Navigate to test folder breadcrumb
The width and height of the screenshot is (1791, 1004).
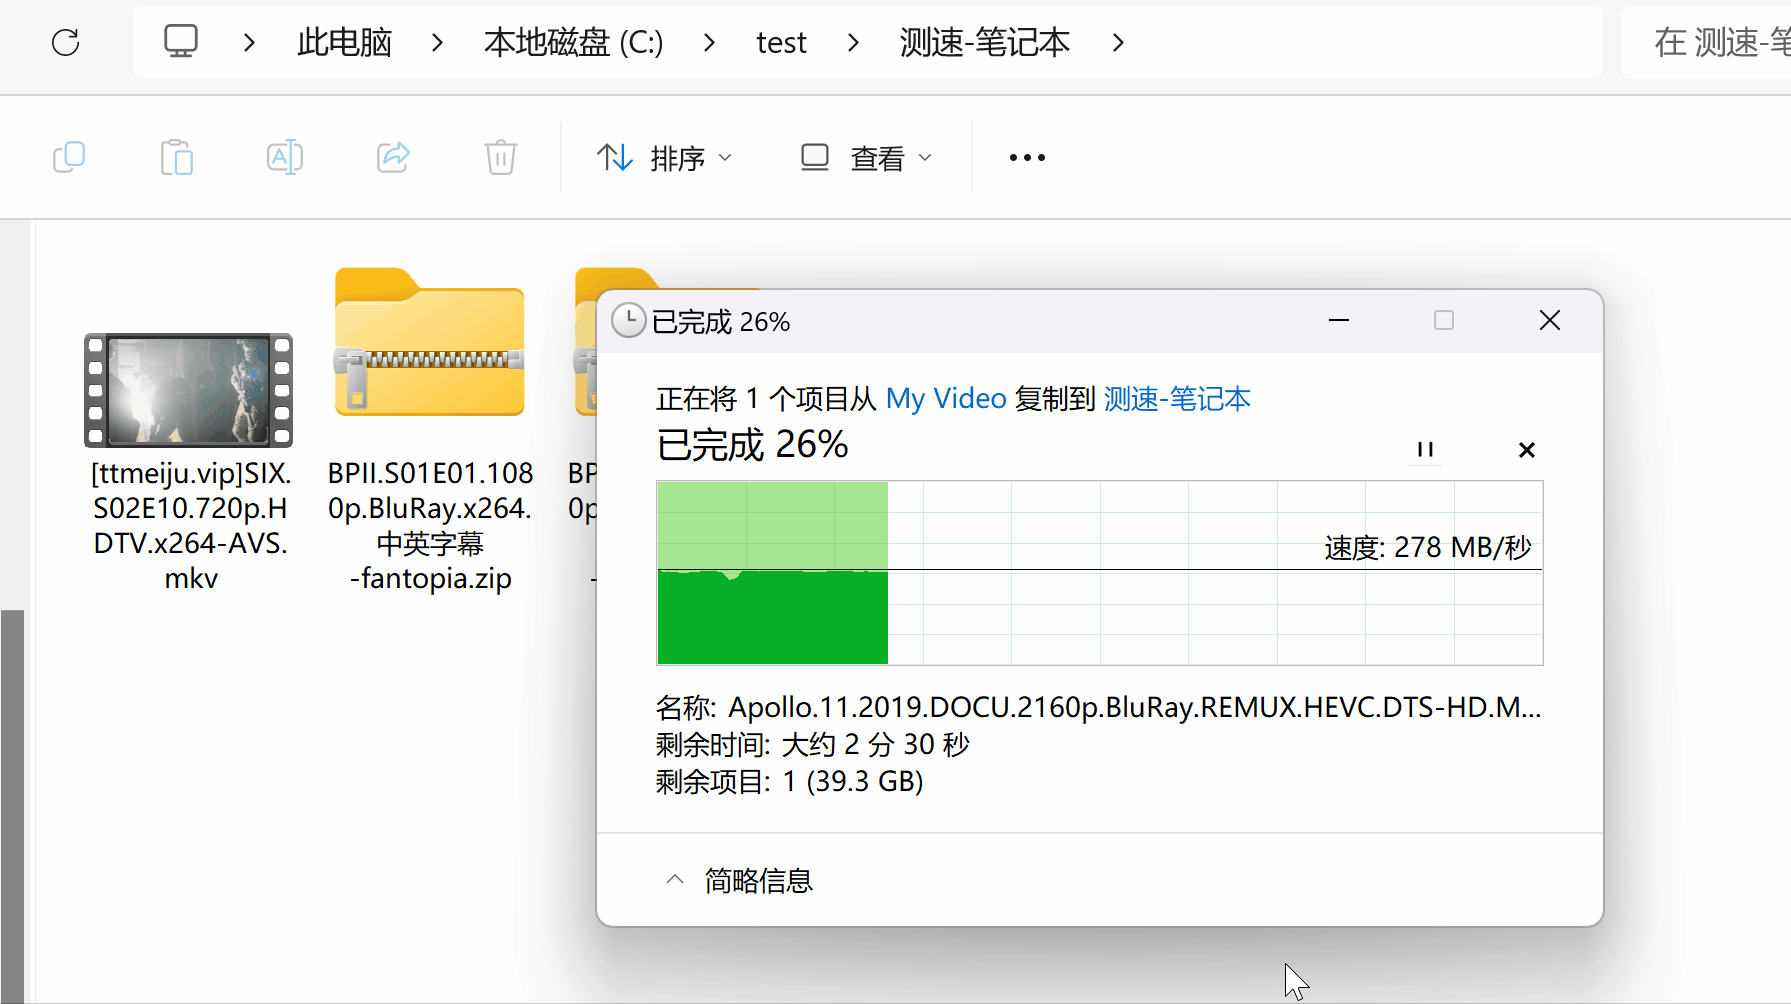tap(781, 43)
